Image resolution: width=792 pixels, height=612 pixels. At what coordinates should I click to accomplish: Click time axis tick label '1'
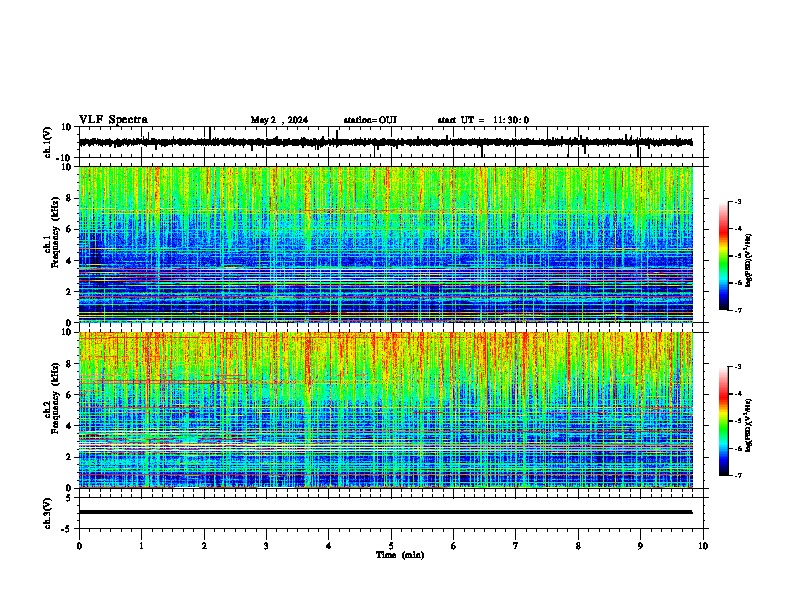[141, 546]
